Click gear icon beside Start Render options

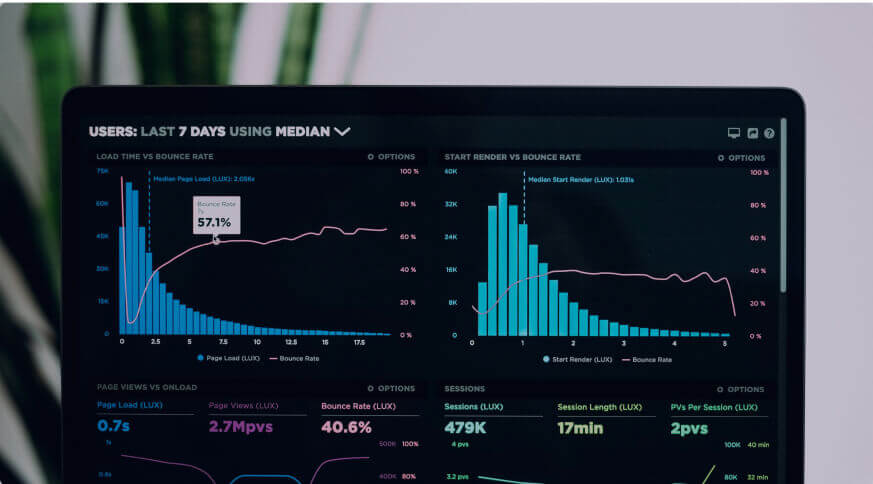(x=721, y=158)
